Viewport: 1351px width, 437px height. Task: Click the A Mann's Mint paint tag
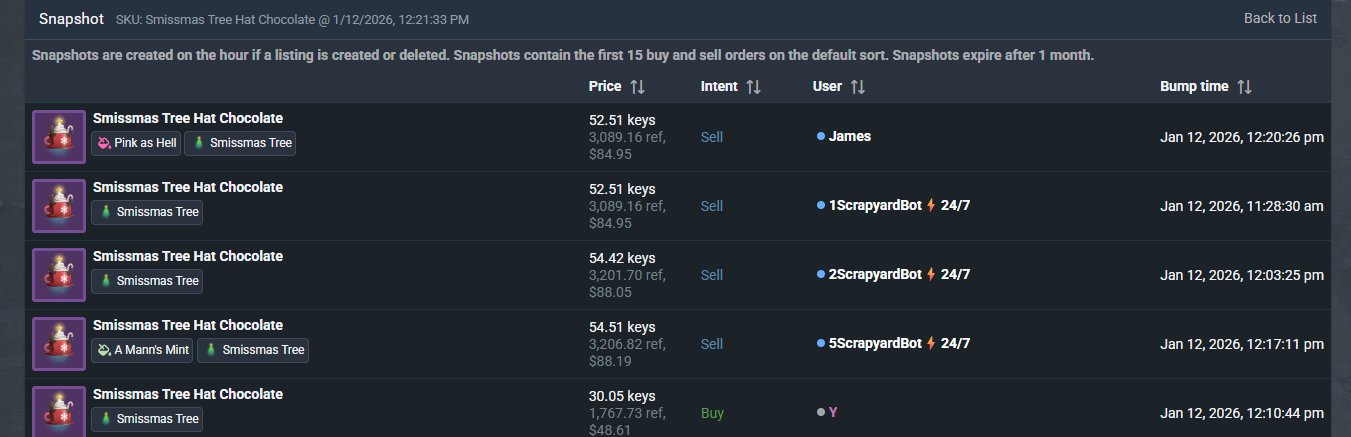coord(143,350)
